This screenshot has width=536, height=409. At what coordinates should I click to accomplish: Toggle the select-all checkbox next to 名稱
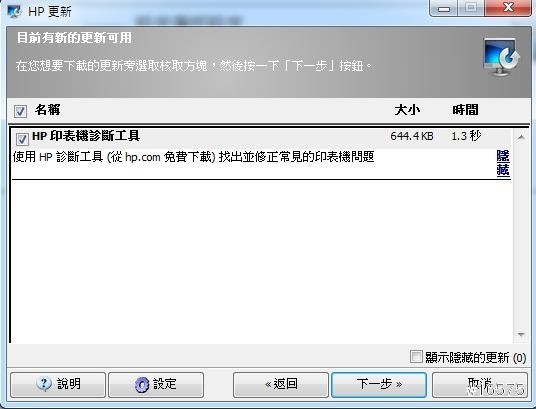20,111
